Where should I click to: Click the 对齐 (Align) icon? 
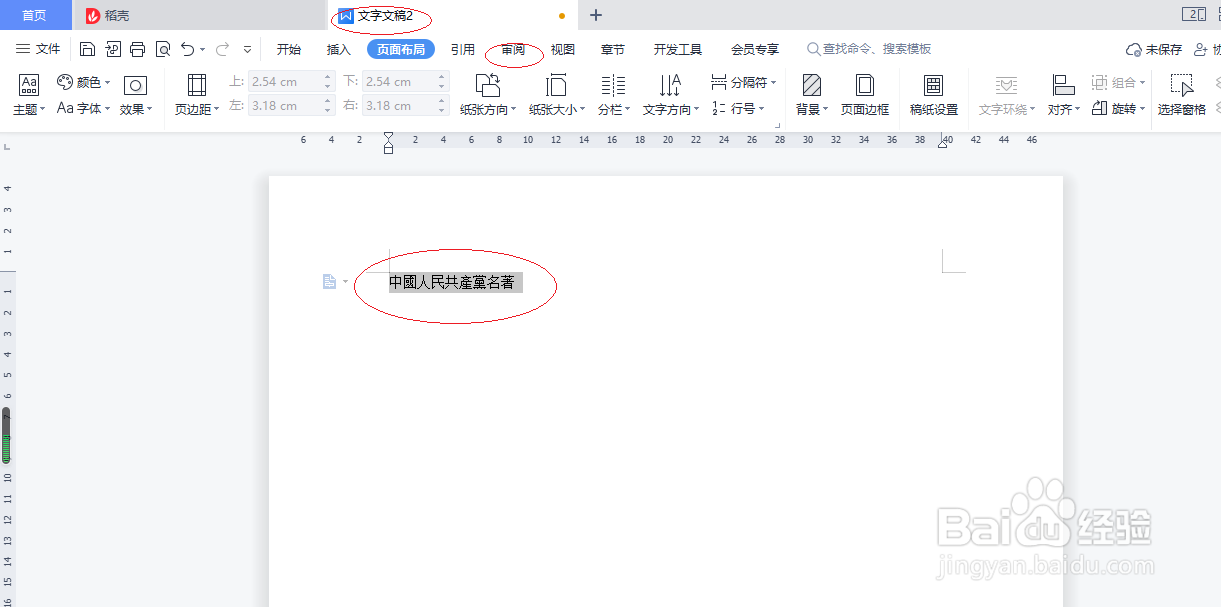pos(1060,95)
